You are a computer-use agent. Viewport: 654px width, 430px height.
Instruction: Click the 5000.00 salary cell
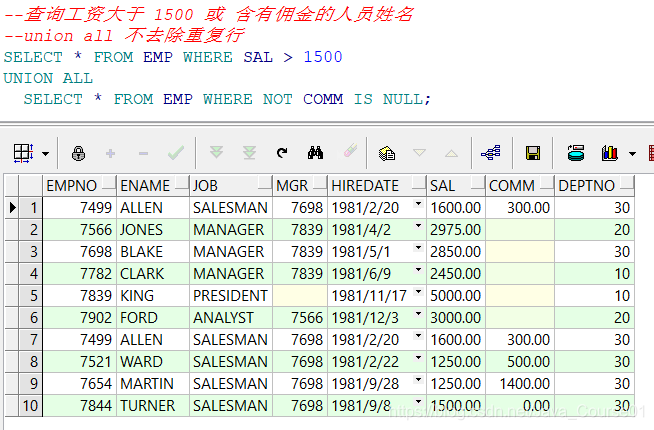455,296
